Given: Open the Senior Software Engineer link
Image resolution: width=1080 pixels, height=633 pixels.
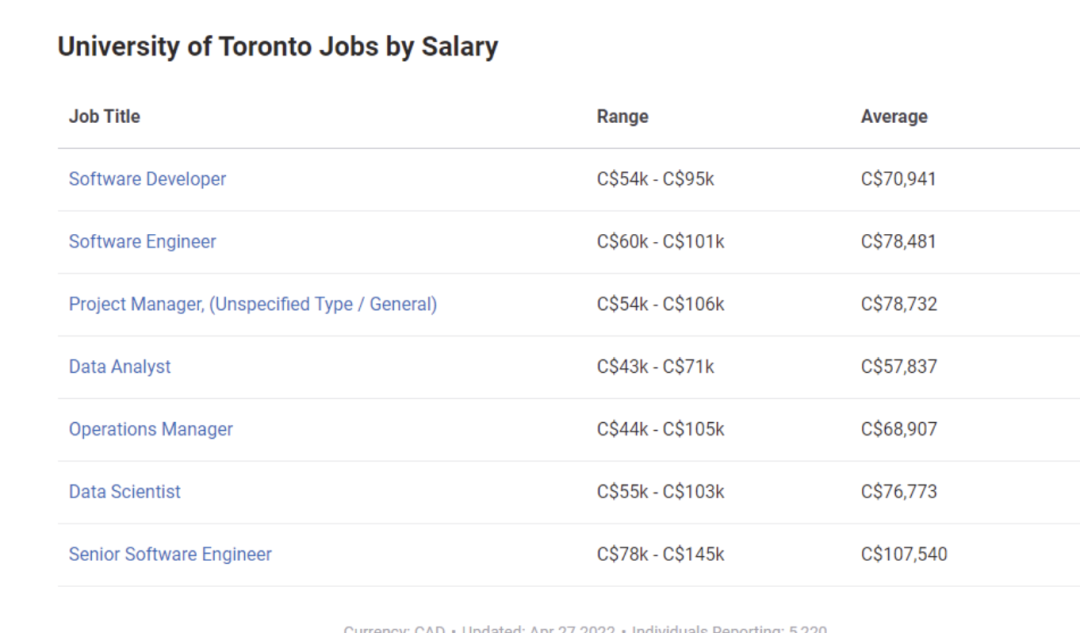Looking at the screenshot, I should [x=169, y=554].
